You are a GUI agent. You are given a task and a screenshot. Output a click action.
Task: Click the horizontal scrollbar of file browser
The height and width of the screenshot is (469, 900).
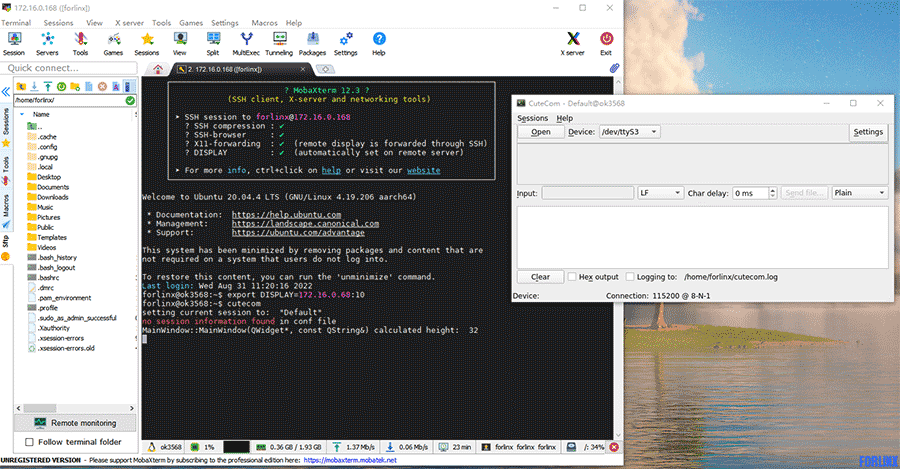coord(75,408)
